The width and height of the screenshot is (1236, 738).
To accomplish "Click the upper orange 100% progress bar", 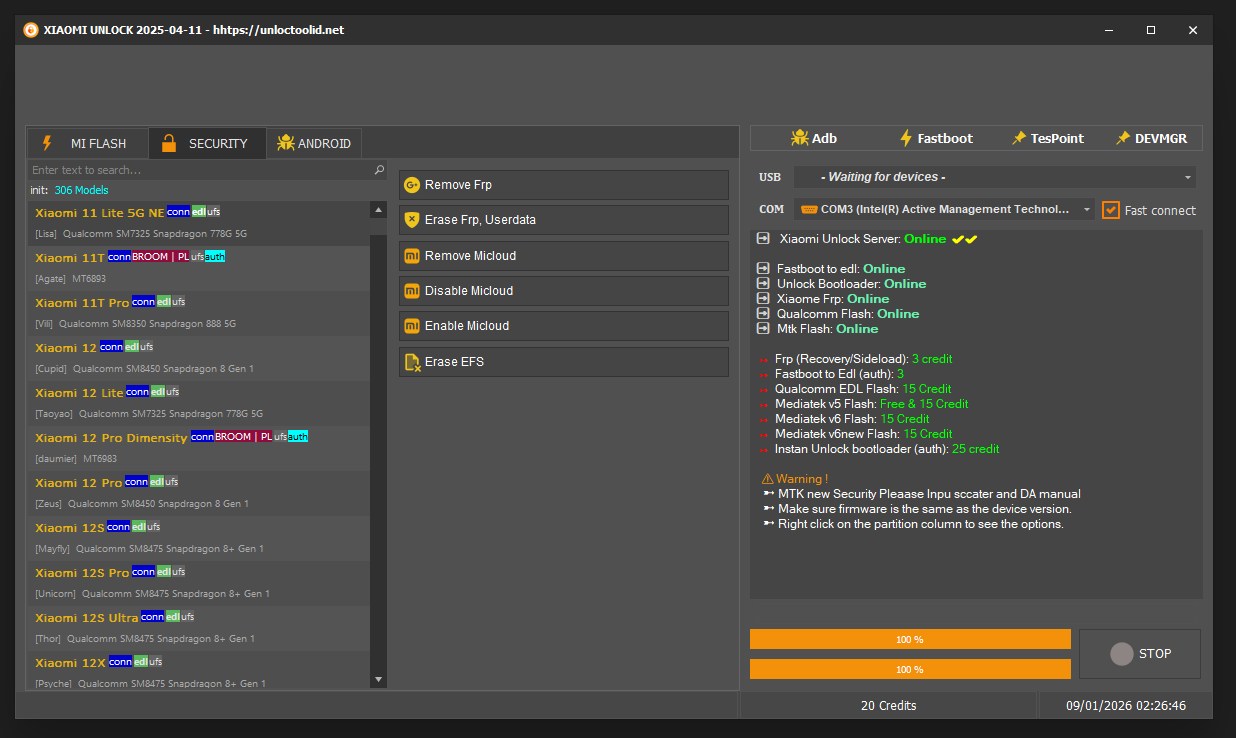I will 909,639.
